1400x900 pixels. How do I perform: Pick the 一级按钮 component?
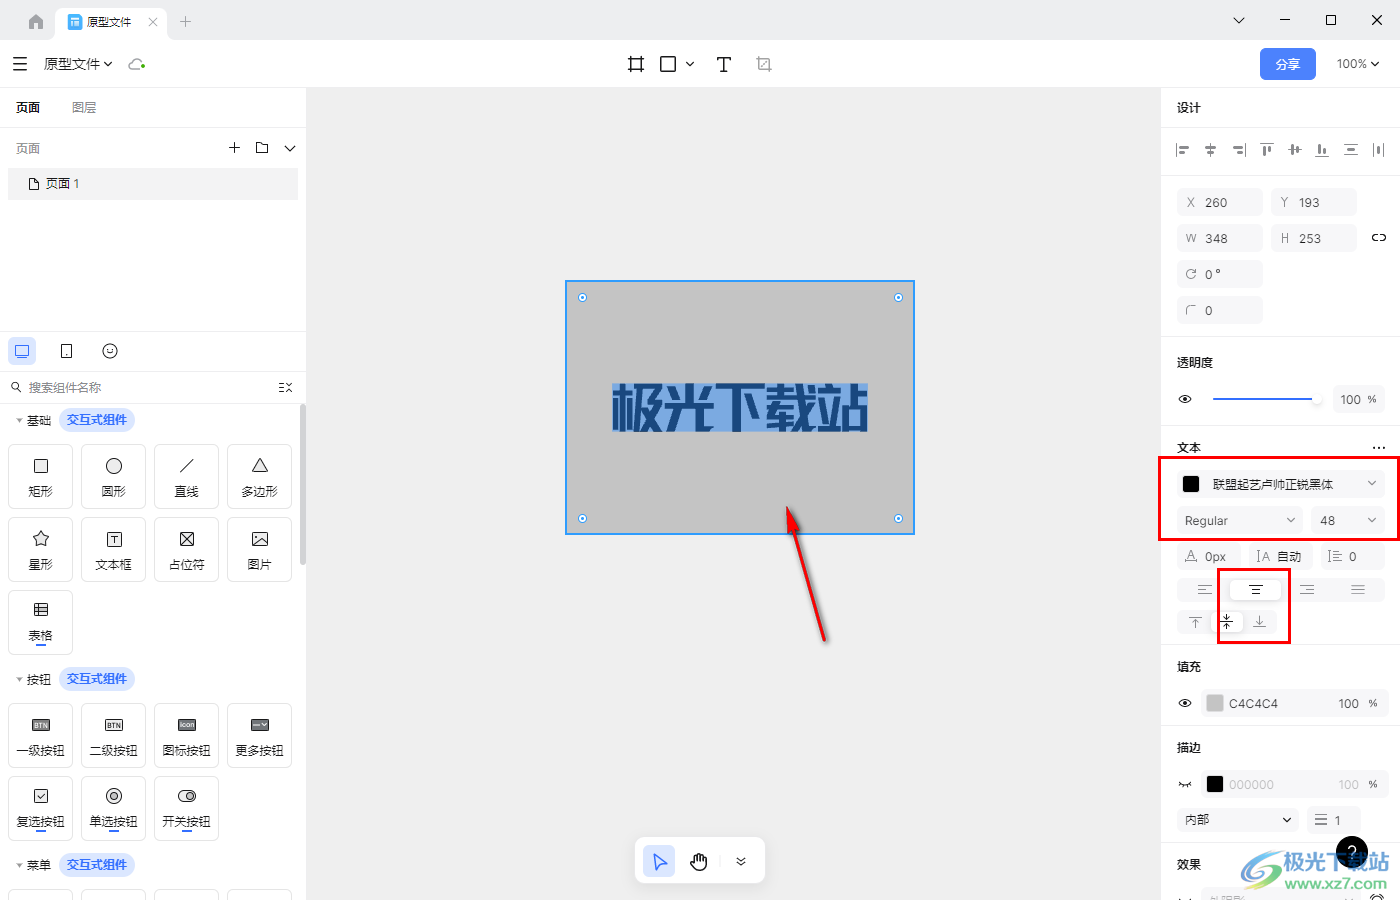click(41, 736)
